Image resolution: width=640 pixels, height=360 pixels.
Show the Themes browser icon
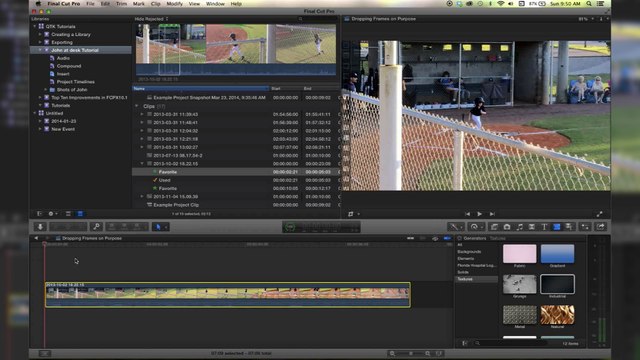(569, 227)
